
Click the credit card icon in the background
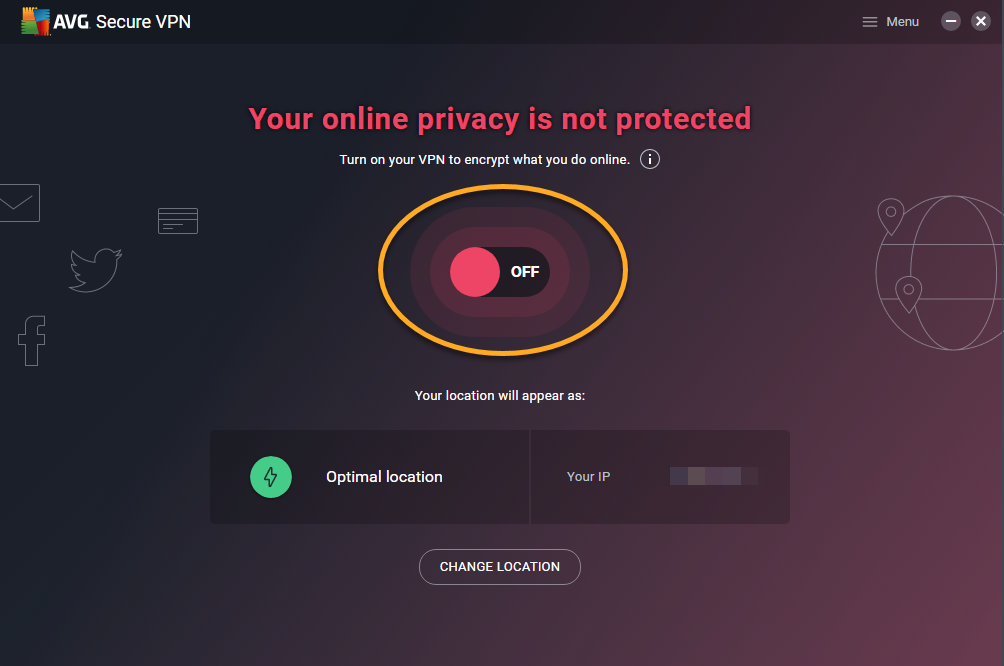click(177, 220)
